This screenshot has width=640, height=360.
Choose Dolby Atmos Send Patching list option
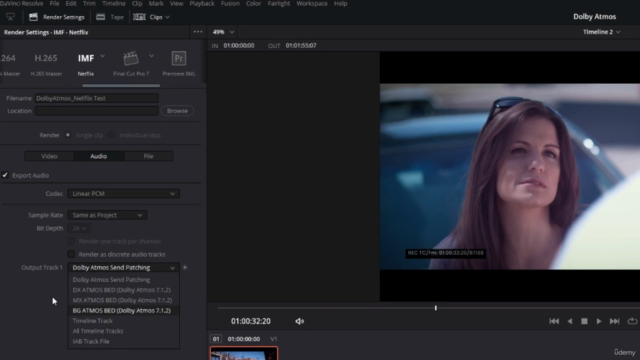point(123,280)
